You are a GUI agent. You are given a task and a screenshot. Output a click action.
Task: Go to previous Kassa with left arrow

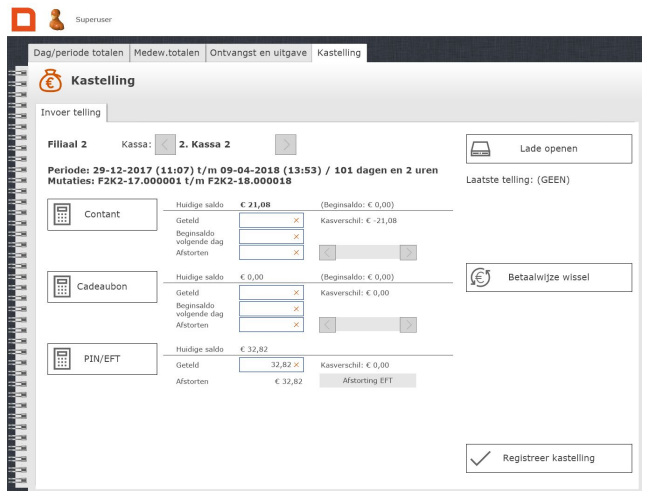point(166,145)
